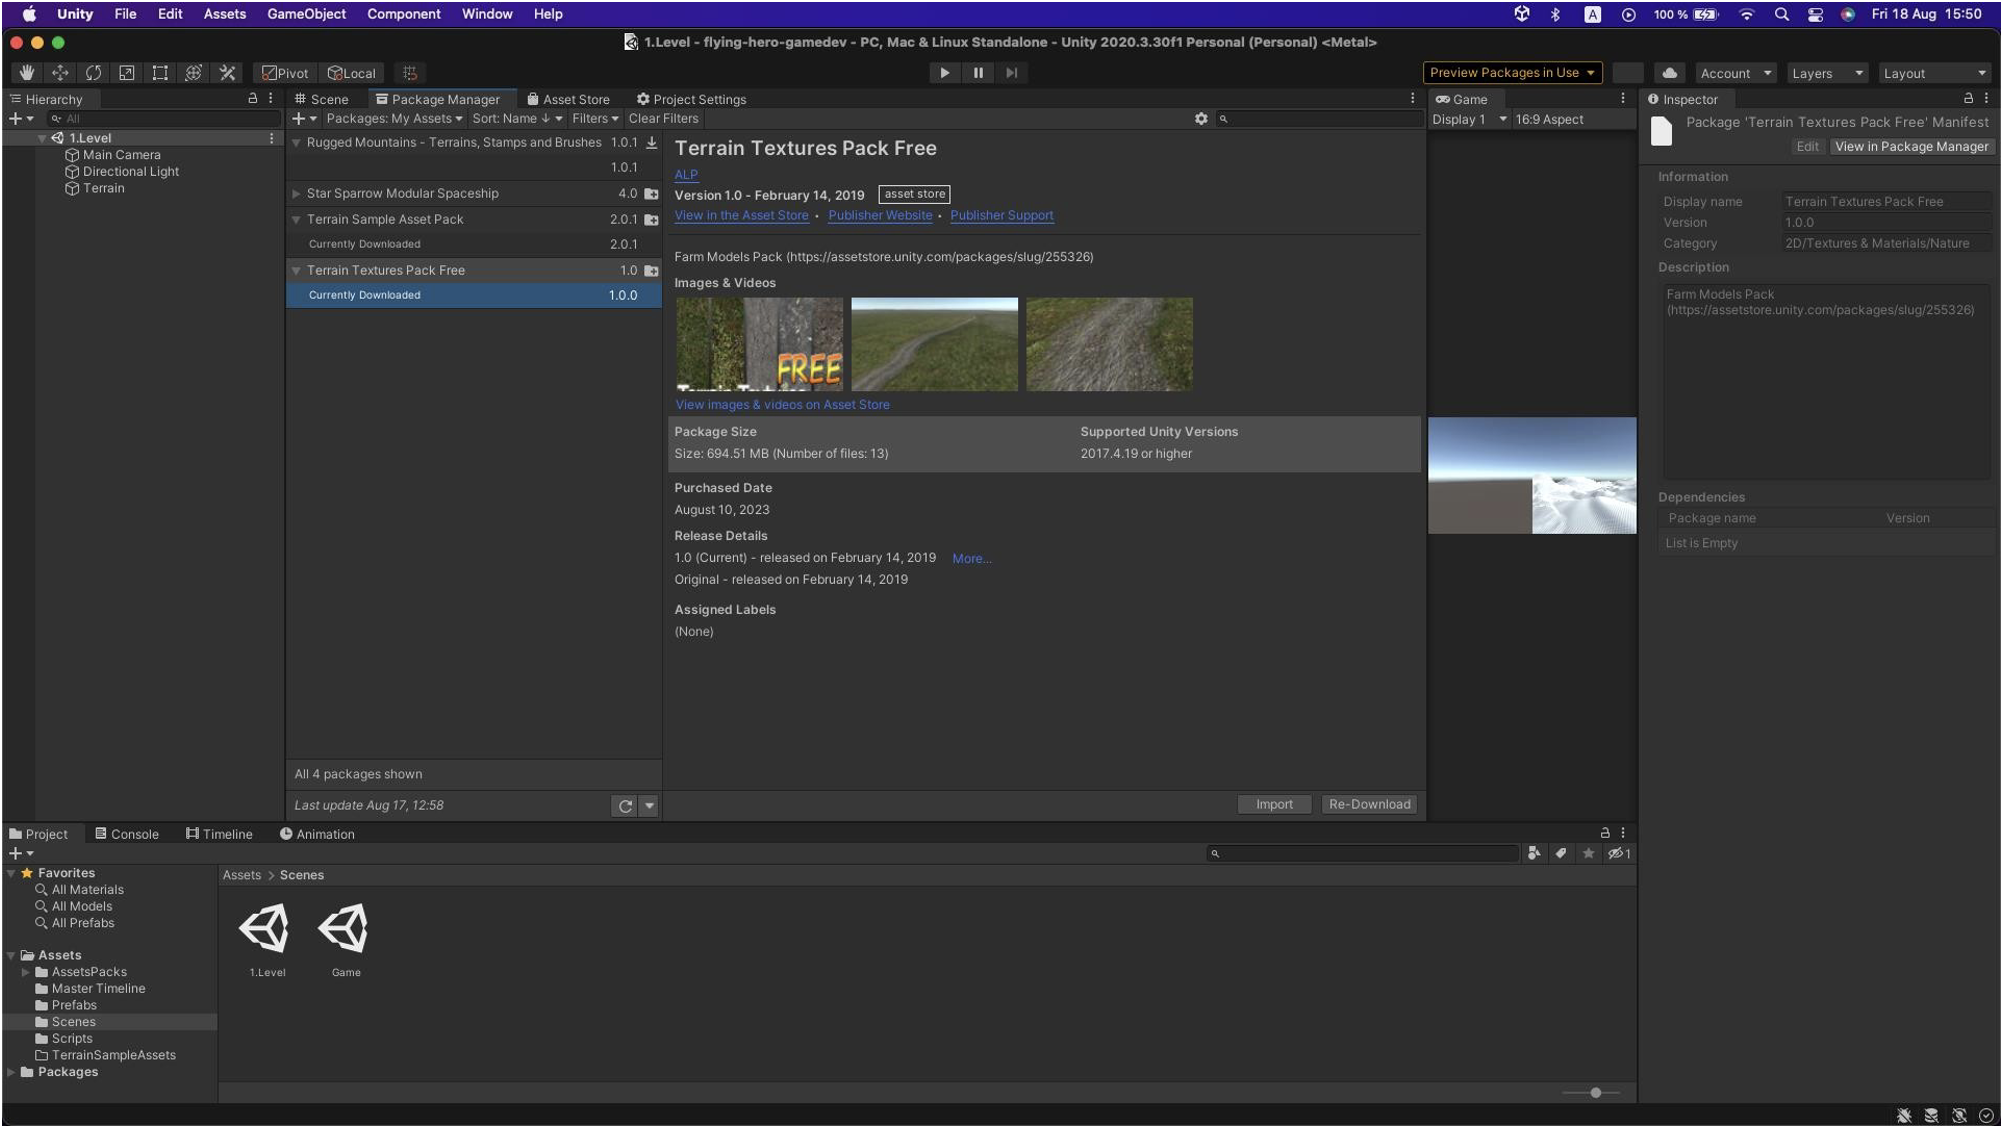Collapse Rugged Mountains package entry
This screenshot has width=2006, height=1128.
click(x=296, y=143)
